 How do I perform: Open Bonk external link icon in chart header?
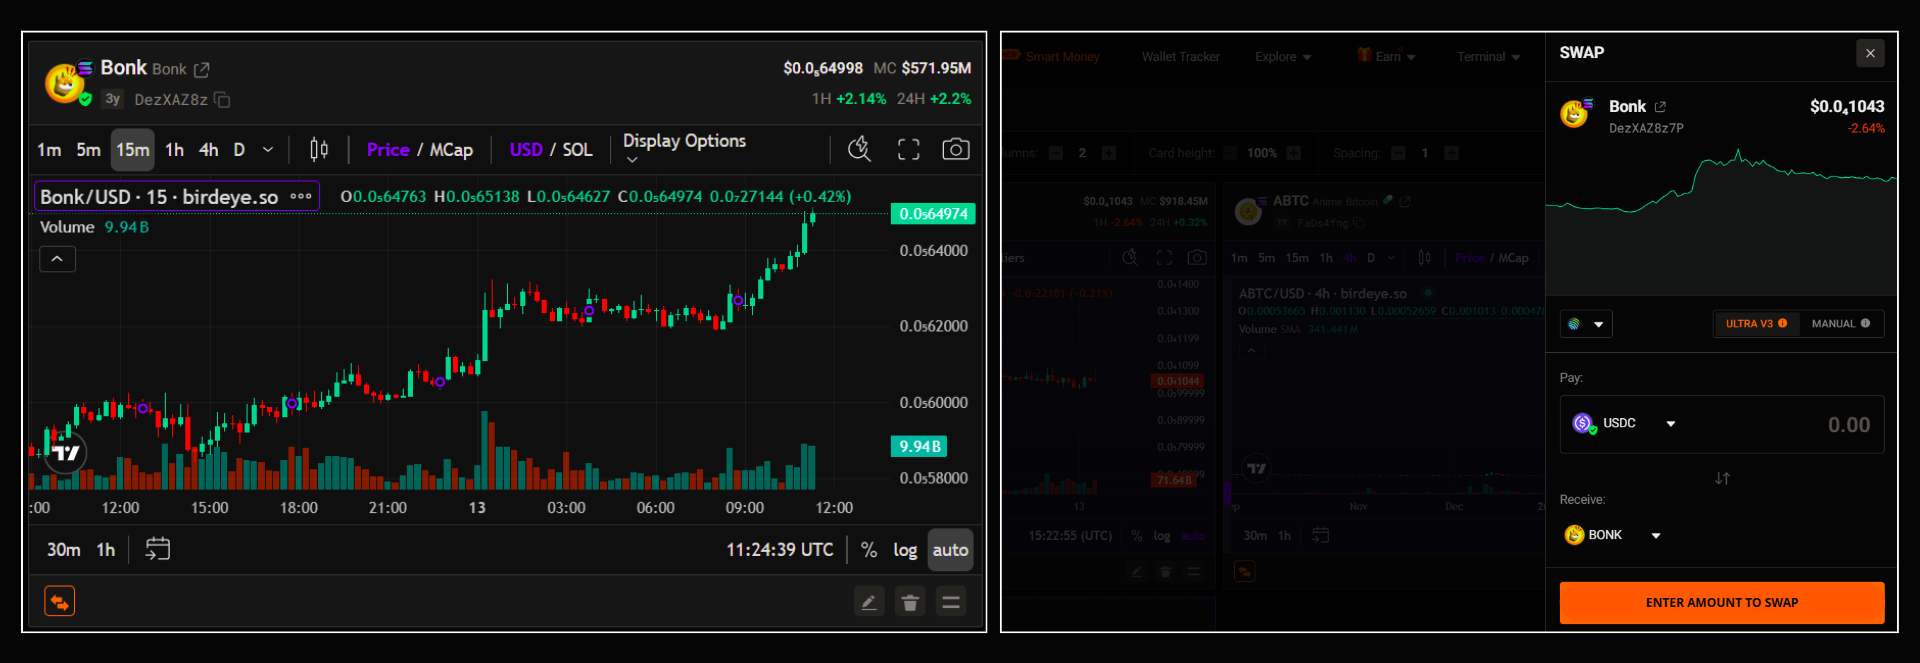tap(202, 69)
